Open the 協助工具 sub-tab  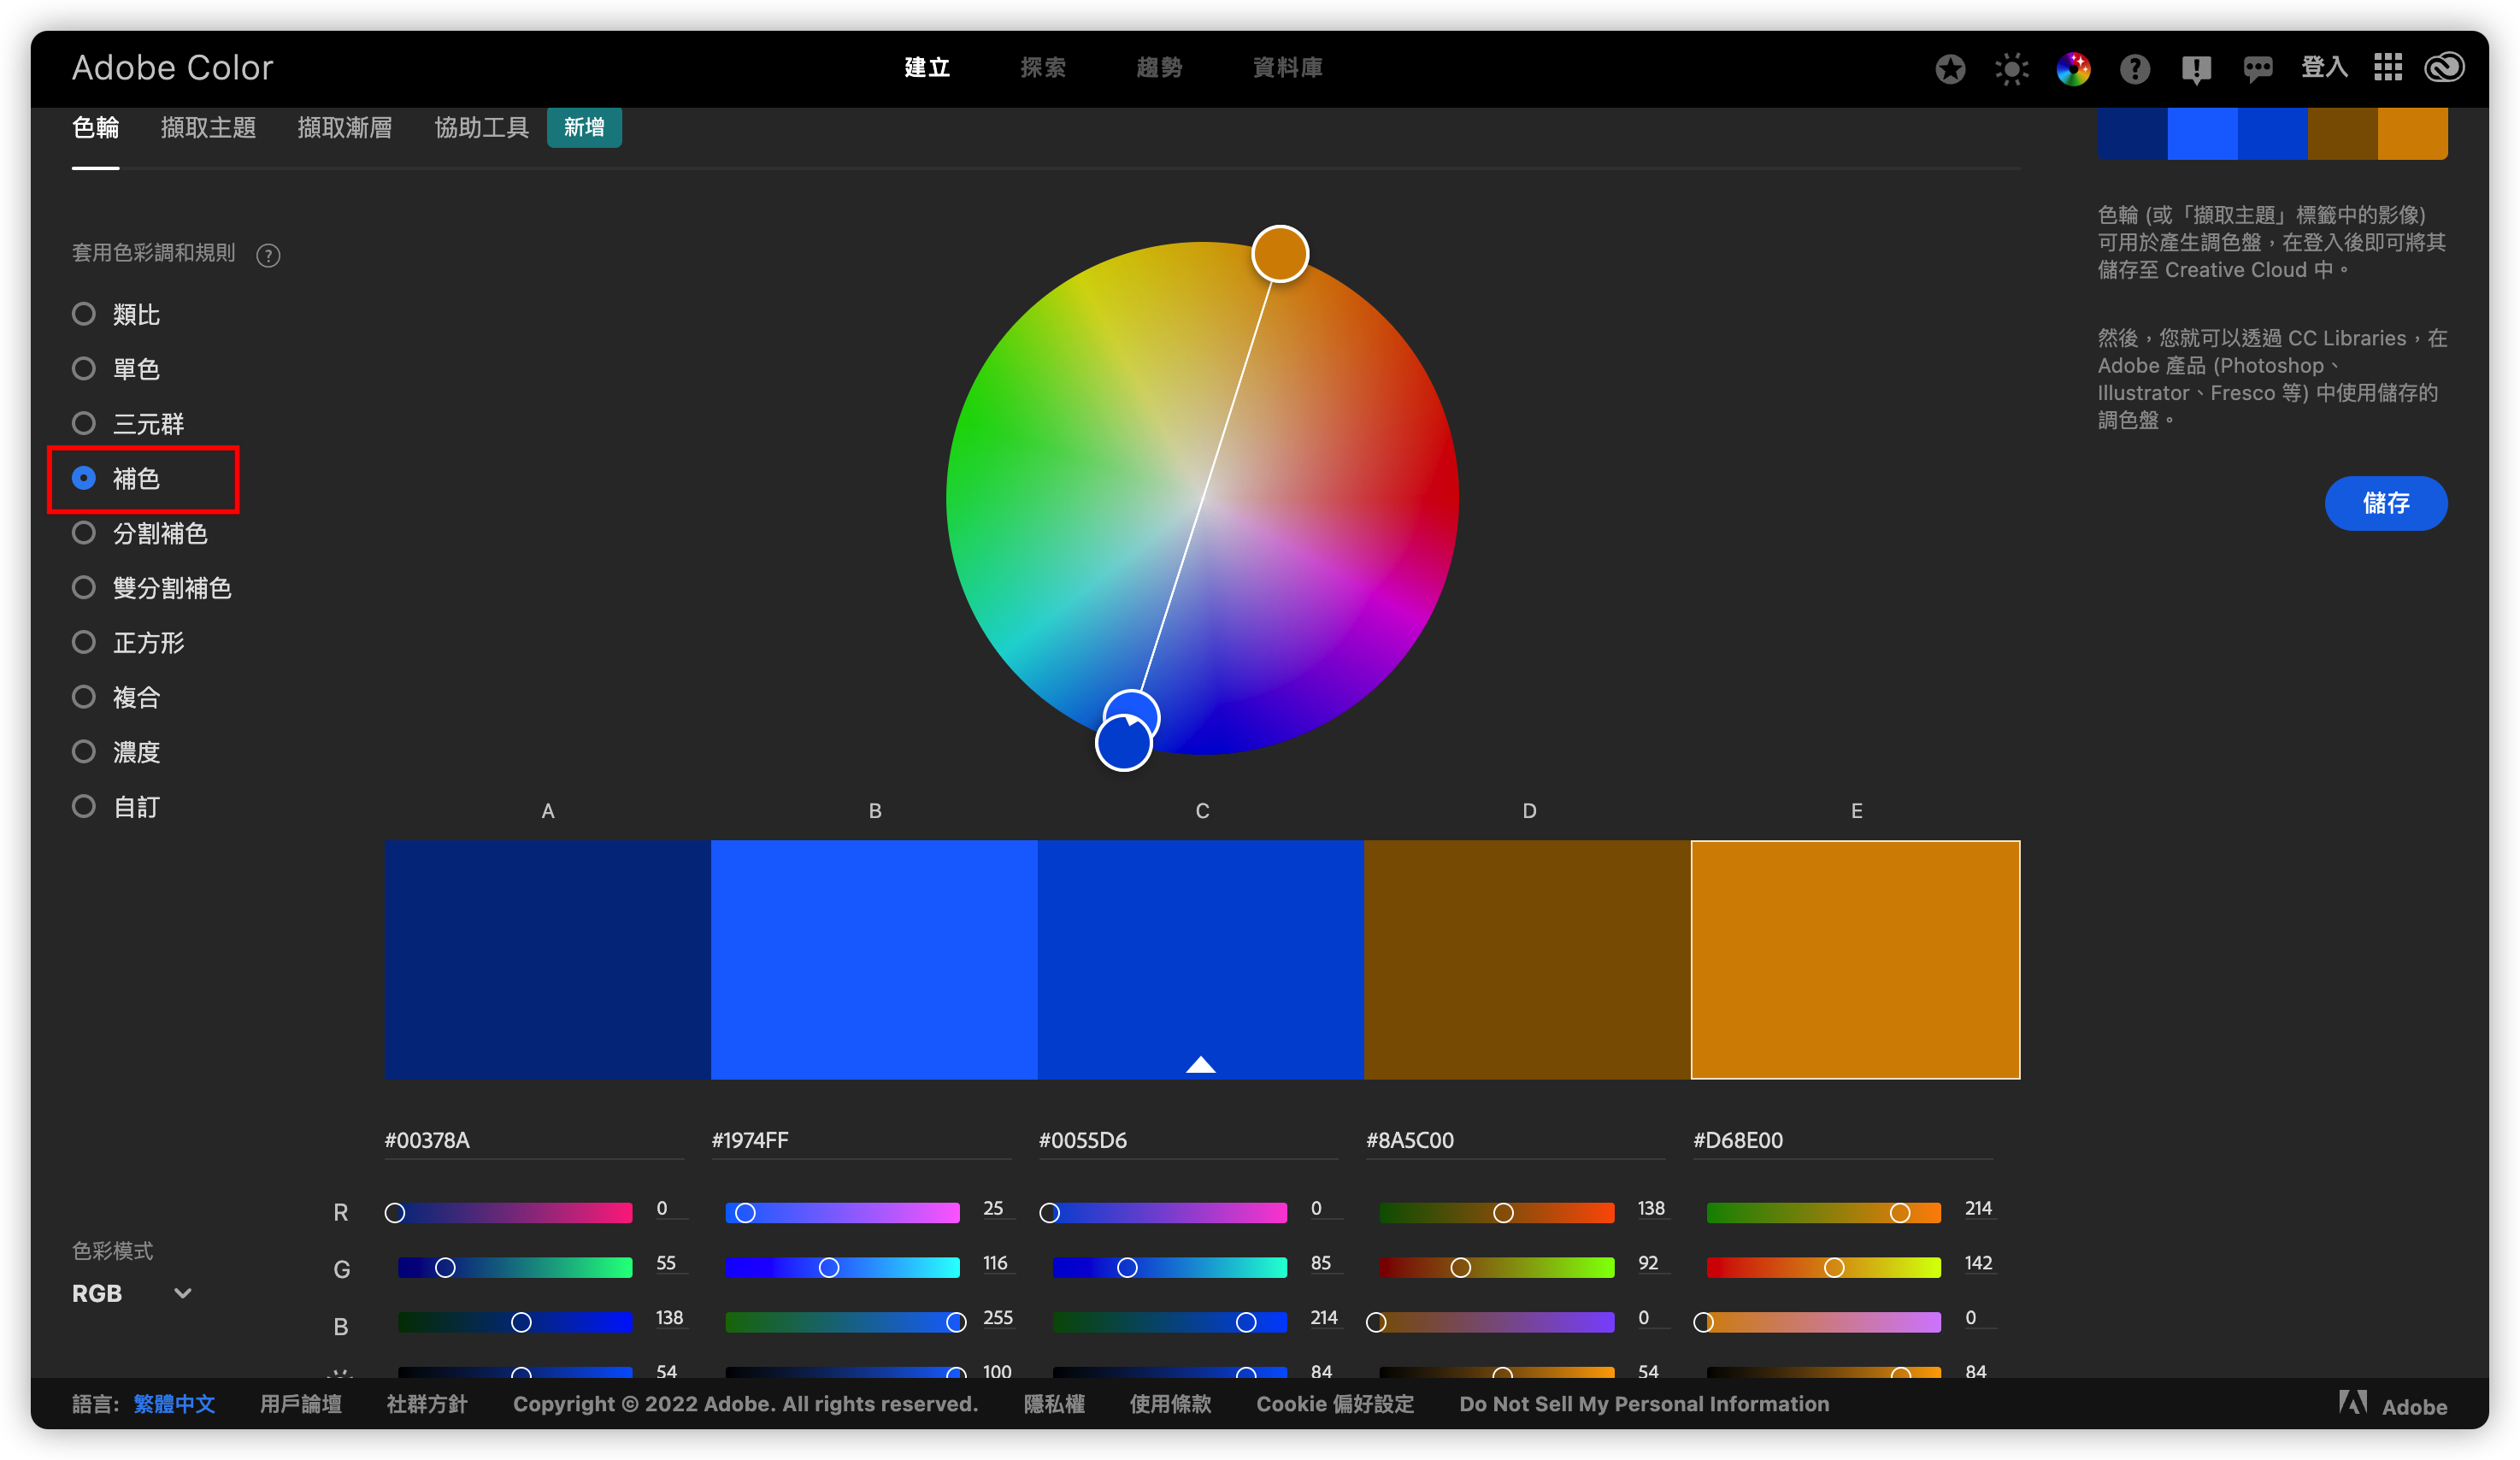coord(481,128)
